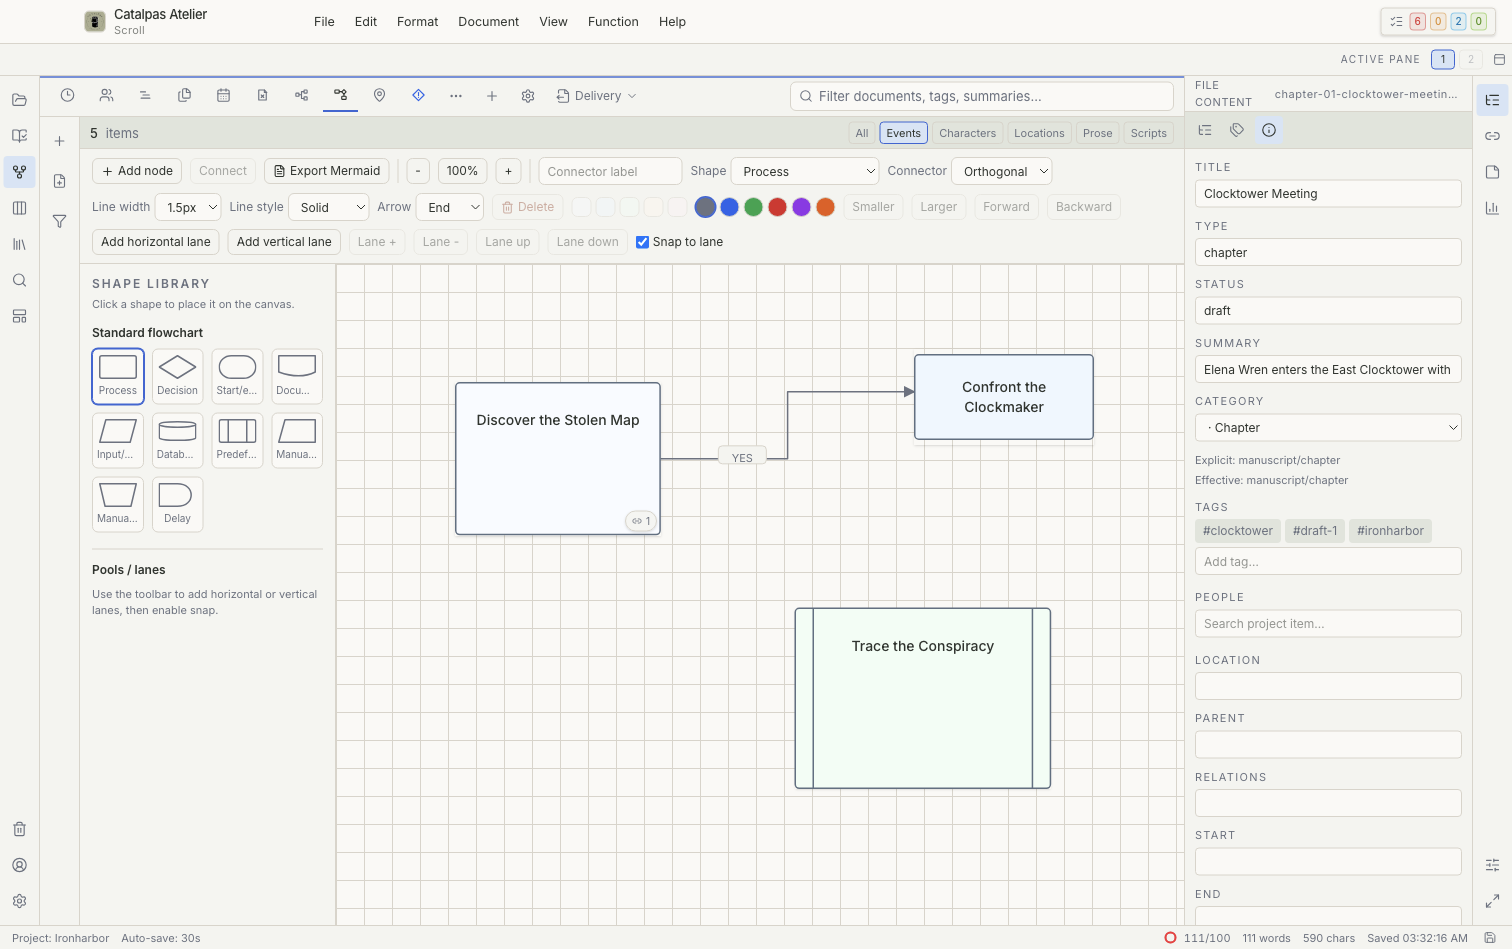Image resolution: width=1512 pixels, height=949 pixels.
Task: Open the Shape dropdown showing Process
Action: (x=805, y=171)
